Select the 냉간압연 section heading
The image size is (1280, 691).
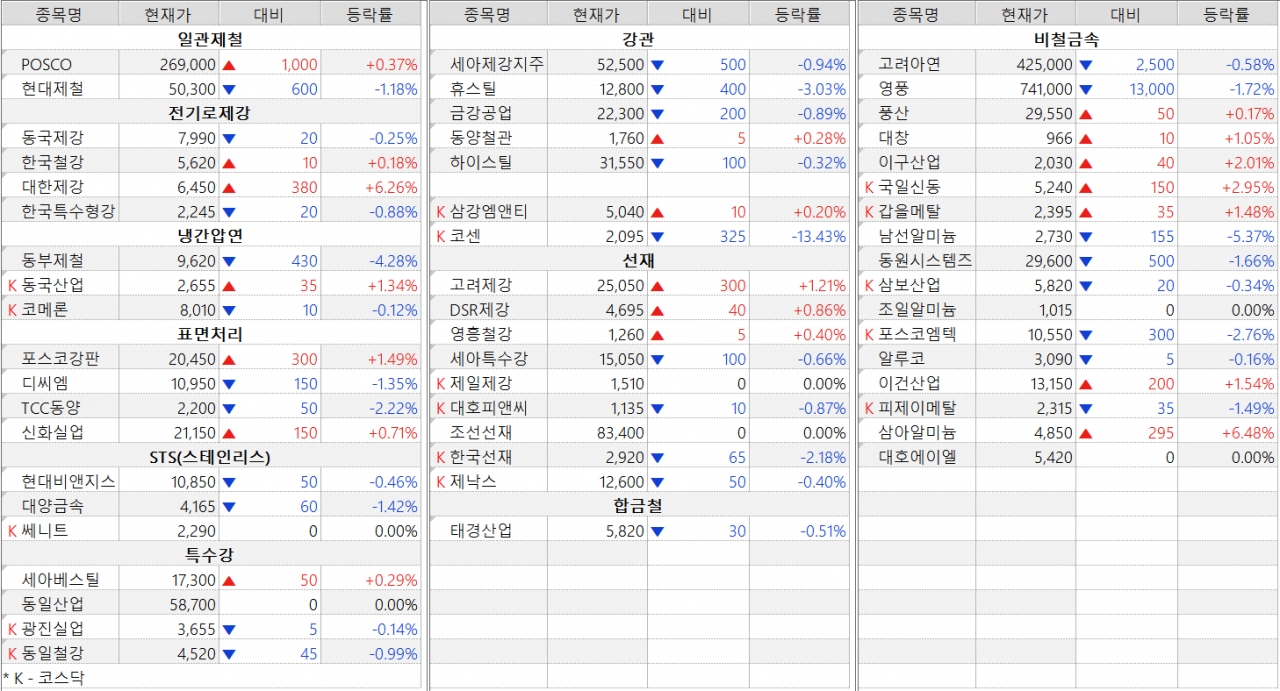point(210,236)
